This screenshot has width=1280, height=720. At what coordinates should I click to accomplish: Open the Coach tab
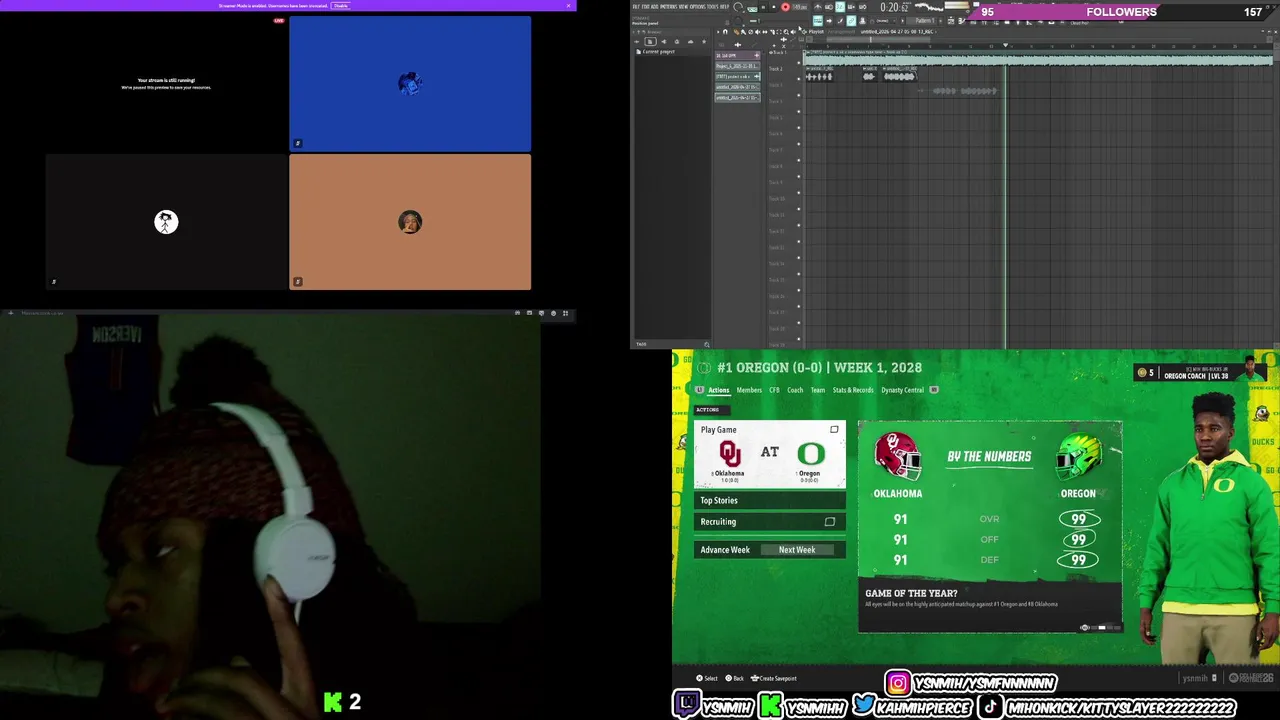click(795, 390)
